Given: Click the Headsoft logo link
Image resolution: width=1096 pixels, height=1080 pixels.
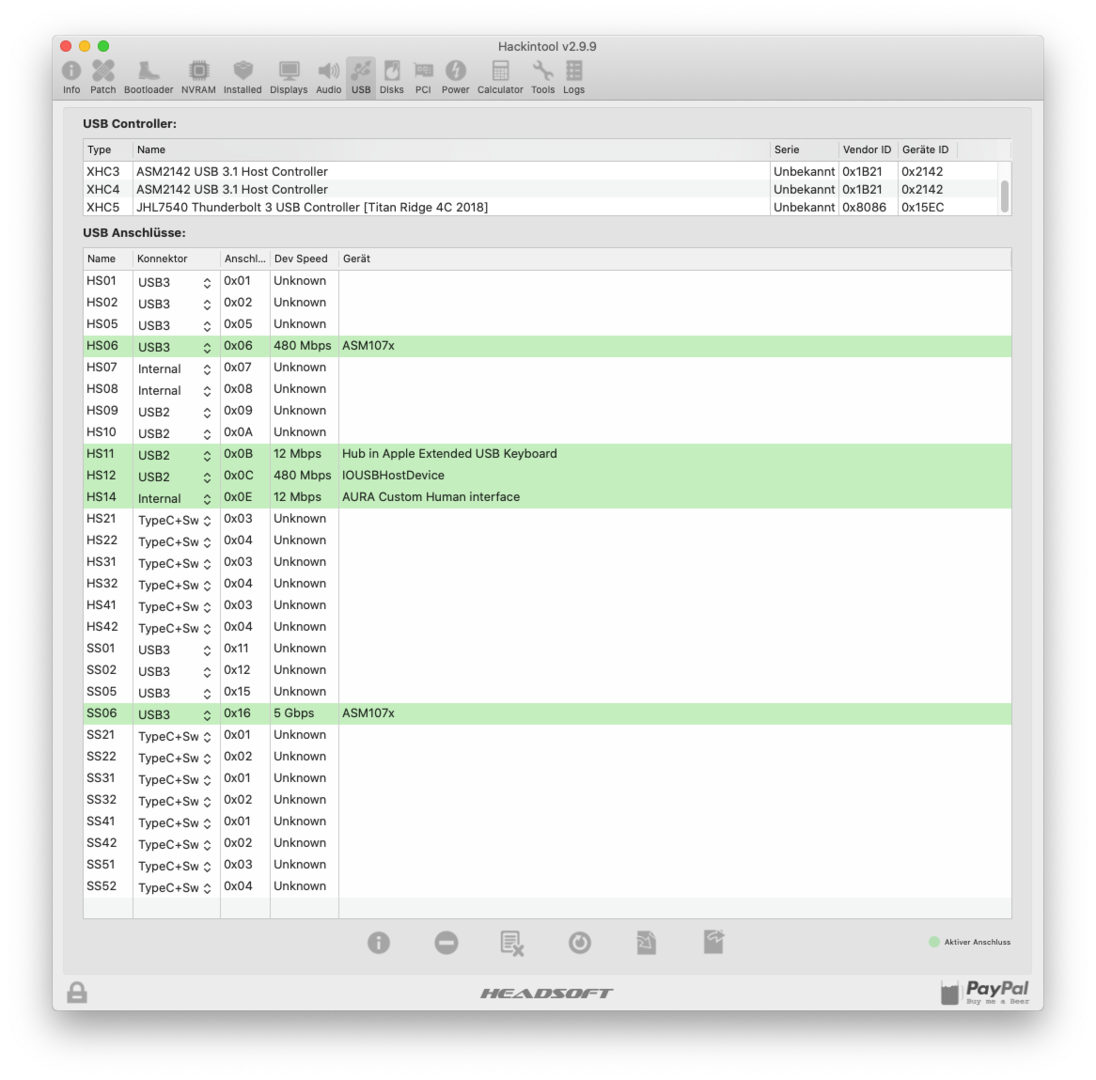Looking at the screenshot, I should [x=547, y=993].
